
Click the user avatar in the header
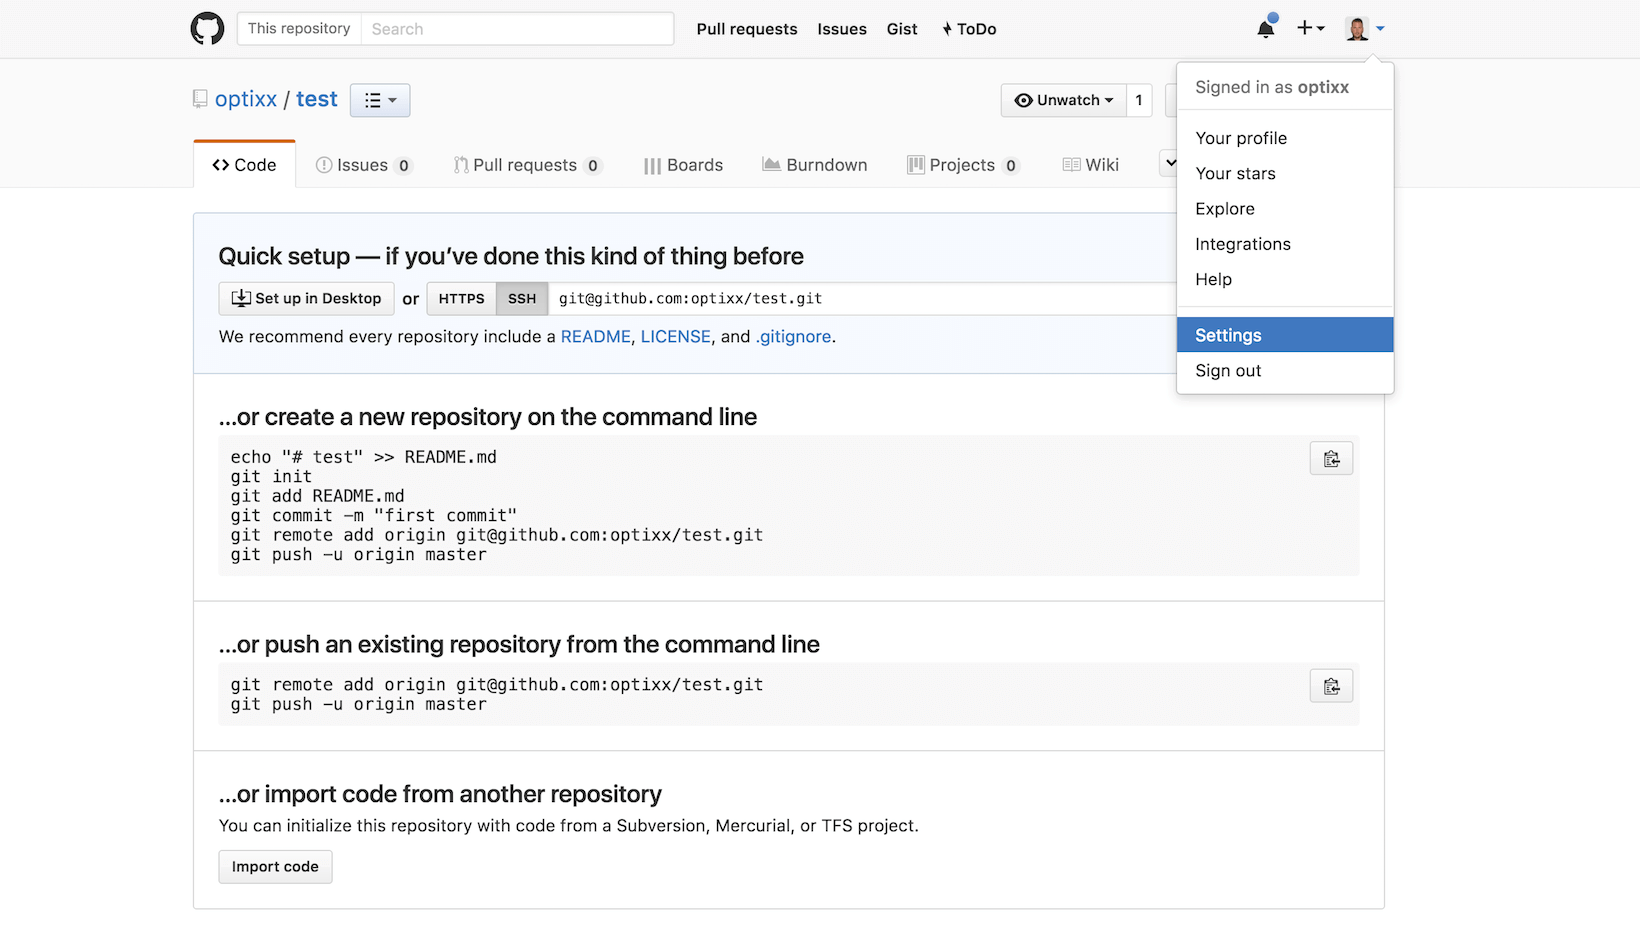point(1357,29)
